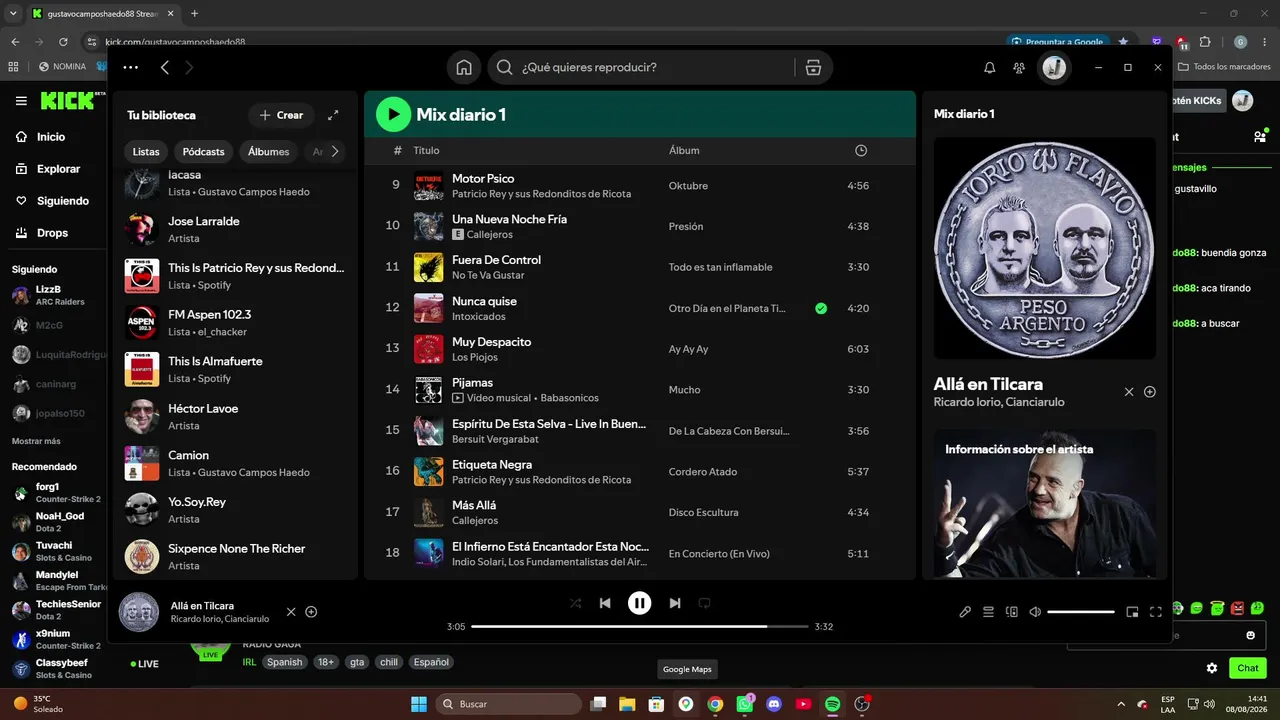Select the Muy Despacito track title
The image size is (1280, 720).
click(x=492, y=342)
